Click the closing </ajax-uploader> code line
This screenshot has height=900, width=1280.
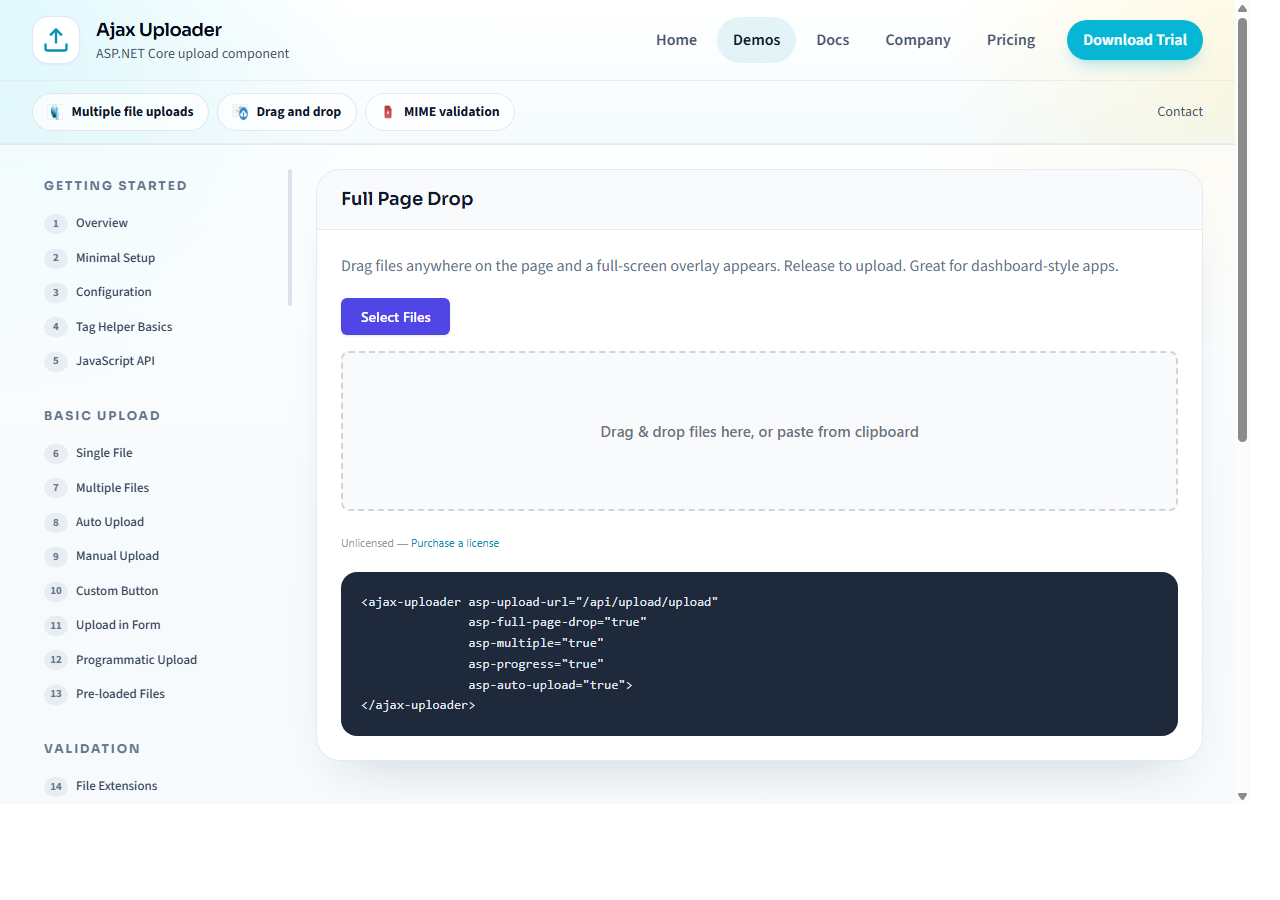tap(418, 705)
